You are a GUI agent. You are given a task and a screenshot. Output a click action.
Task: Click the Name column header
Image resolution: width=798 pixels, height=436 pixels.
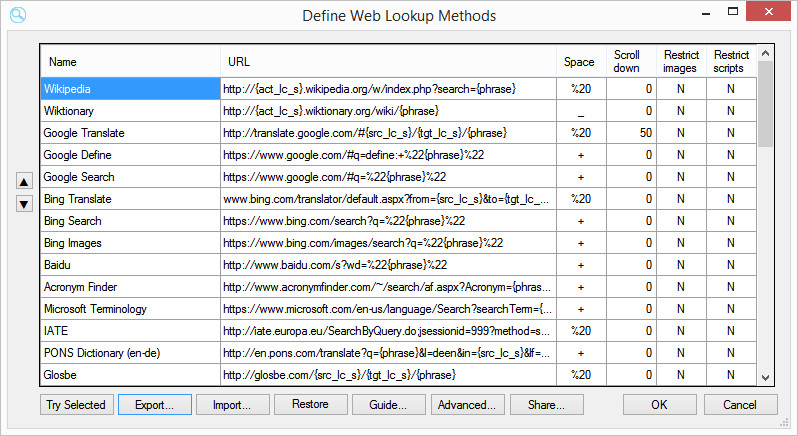tap(130, 61)
